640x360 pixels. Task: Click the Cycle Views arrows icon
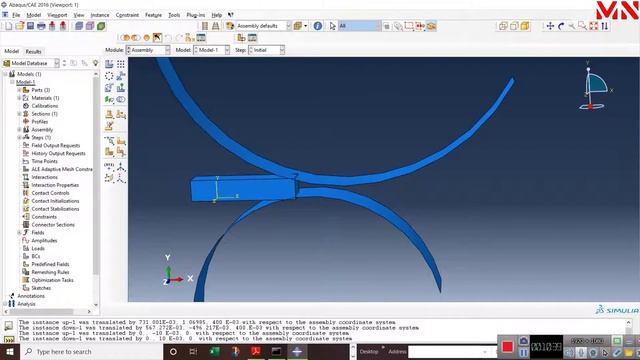(x=604, y=26)
